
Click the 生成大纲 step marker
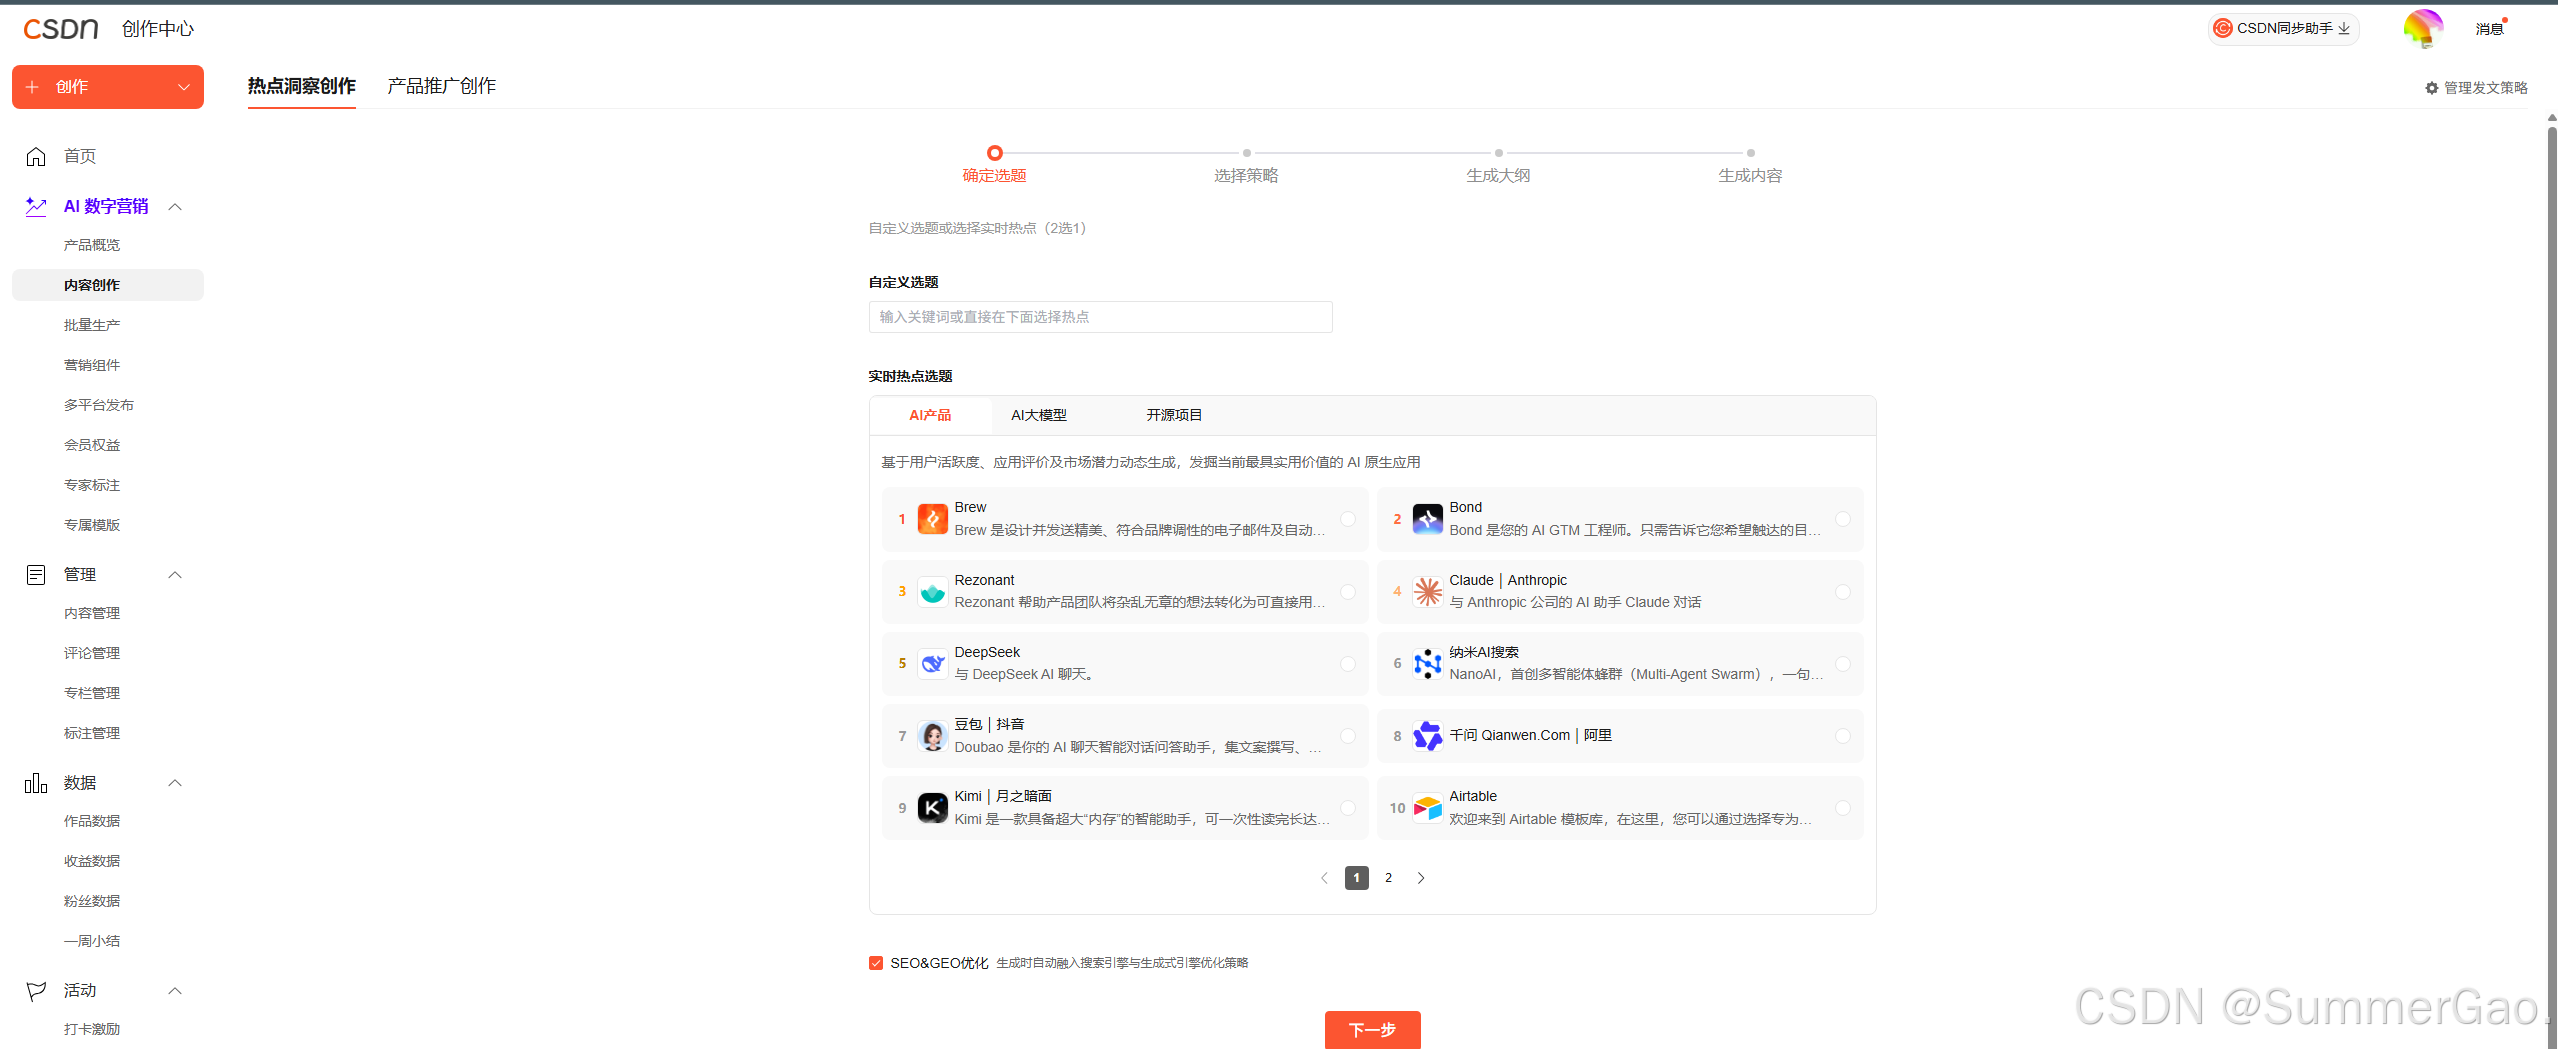(x=1499, y=153)
